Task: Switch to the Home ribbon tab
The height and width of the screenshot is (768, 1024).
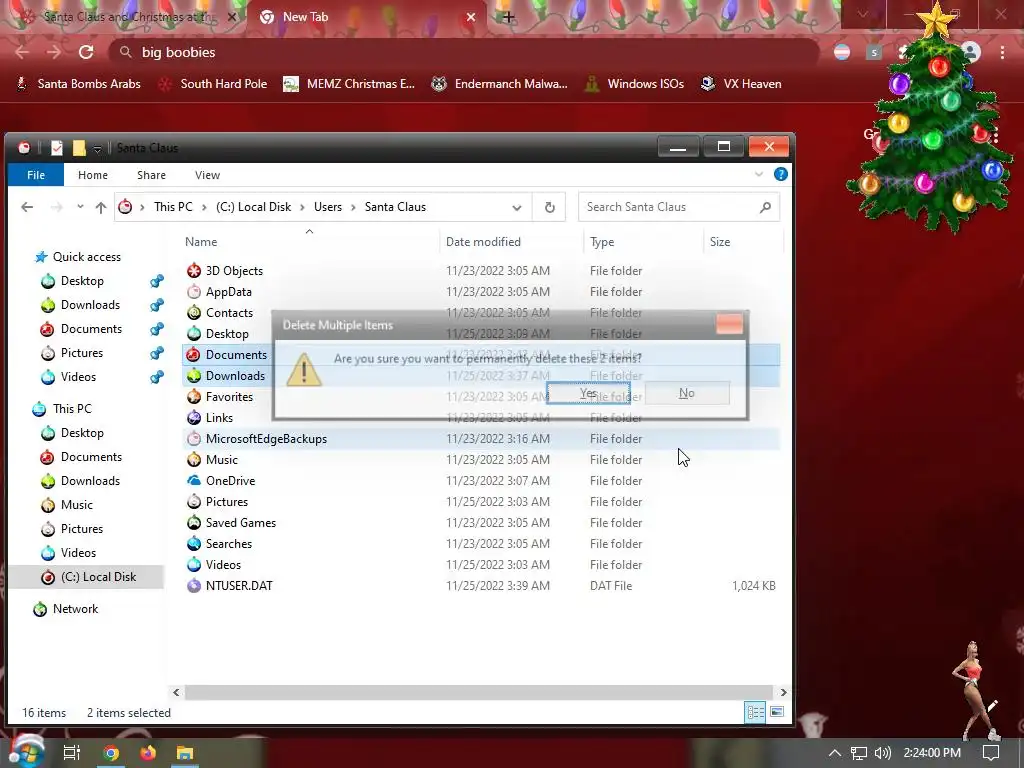Action: pos(93,175)
